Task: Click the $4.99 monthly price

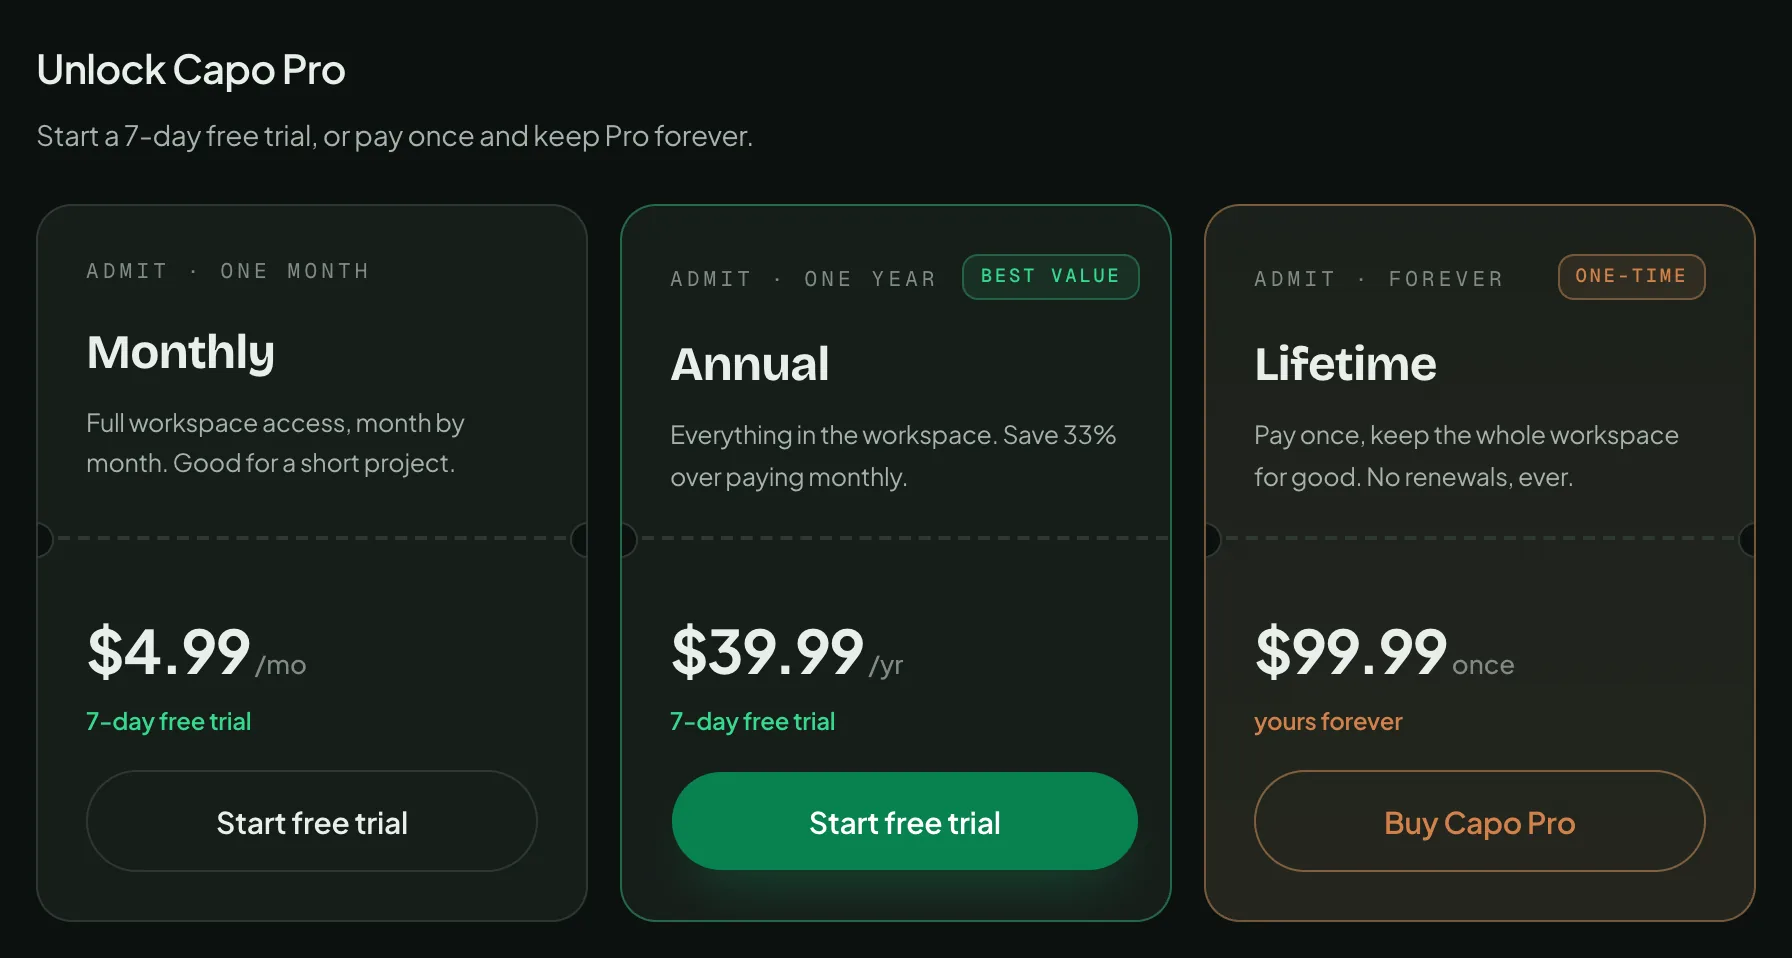Action: coord(196,653)
